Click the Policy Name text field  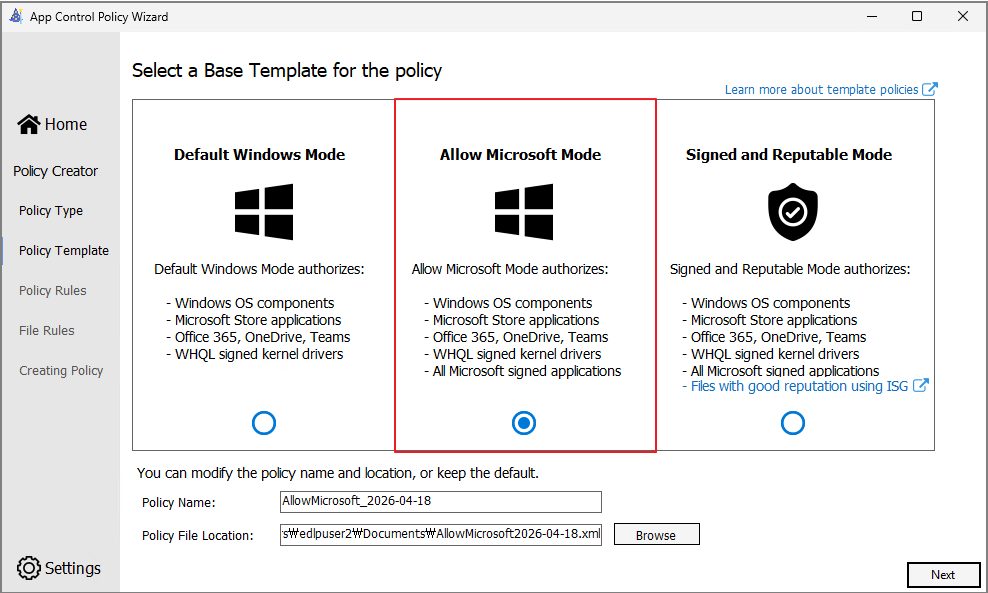pos(440,502)
